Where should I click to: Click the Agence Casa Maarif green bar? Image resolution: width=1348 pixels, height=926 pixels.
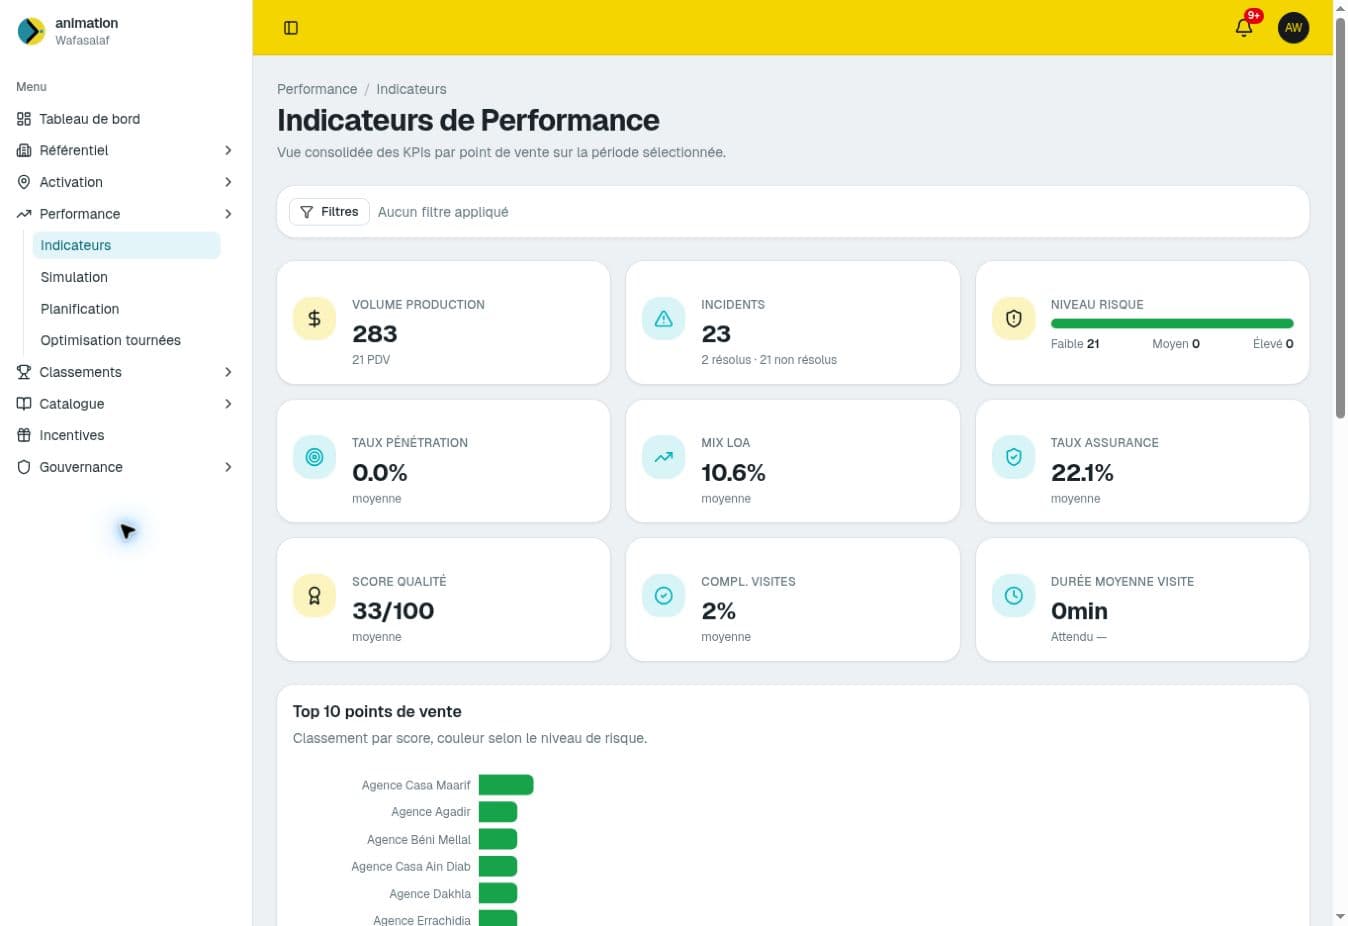click(x=506, y=785)
